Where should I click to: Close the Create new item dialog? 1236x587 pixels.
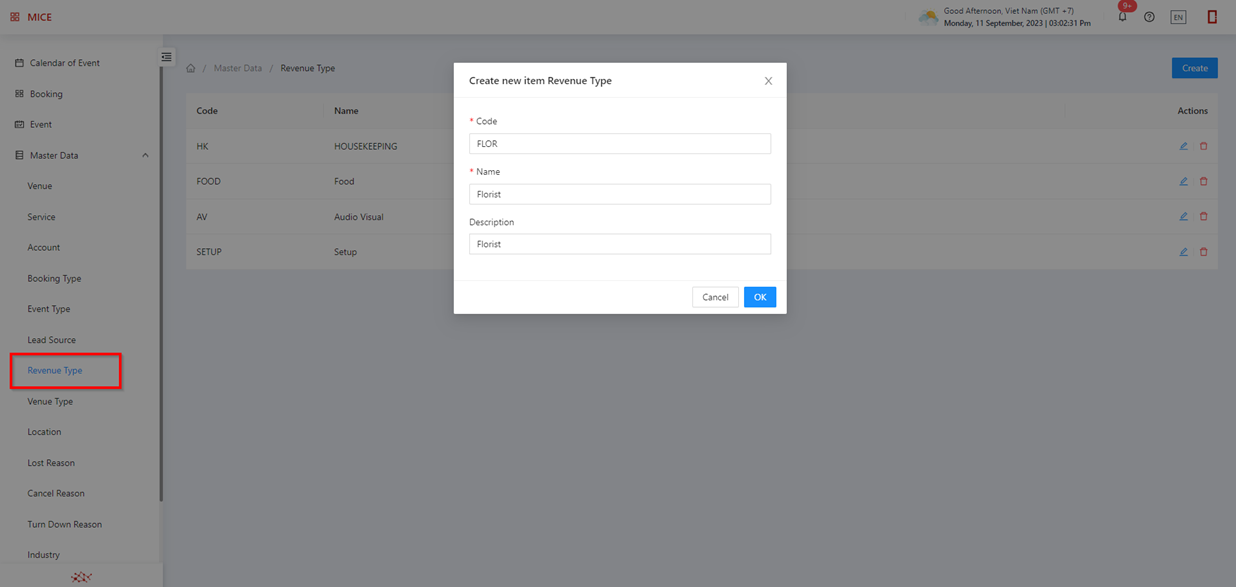pos(768,81)
